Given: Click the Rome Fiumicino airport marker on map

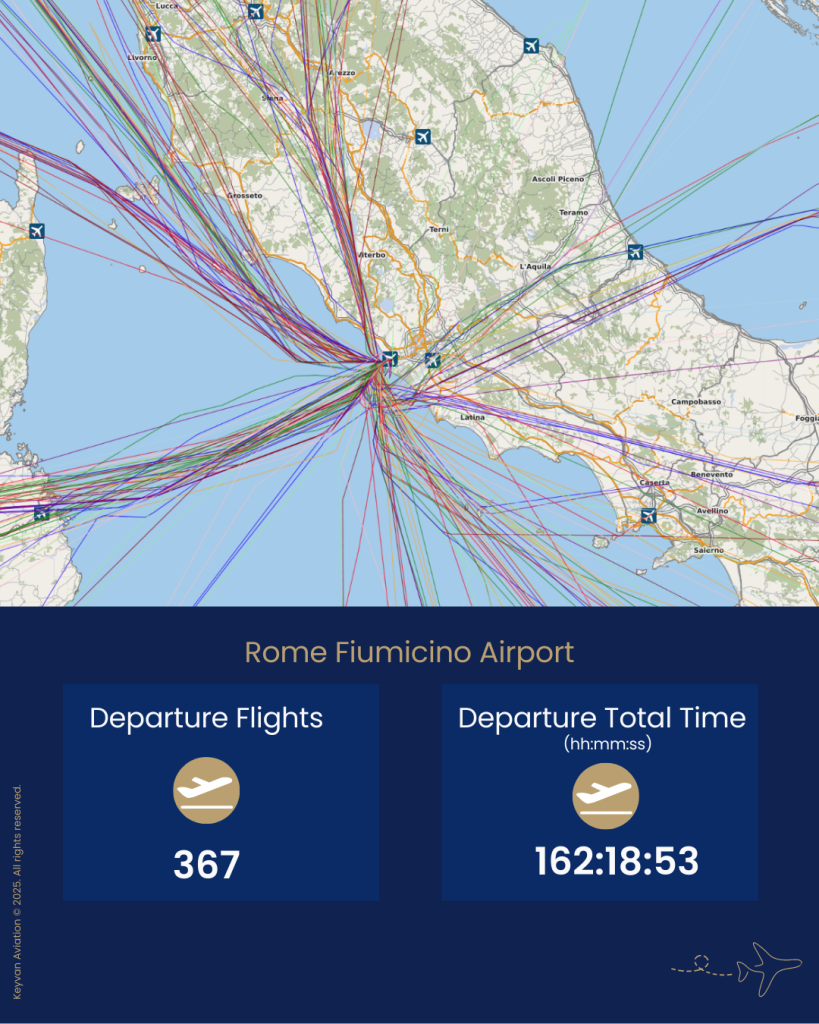Looking at the screenshot, I should (x=390, y=359).
